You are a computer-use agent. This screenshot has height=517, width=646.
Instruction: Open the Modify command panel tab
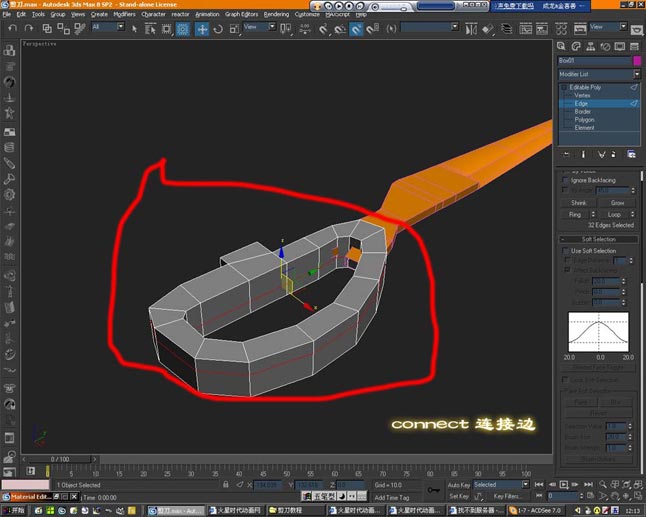[576, 46]
